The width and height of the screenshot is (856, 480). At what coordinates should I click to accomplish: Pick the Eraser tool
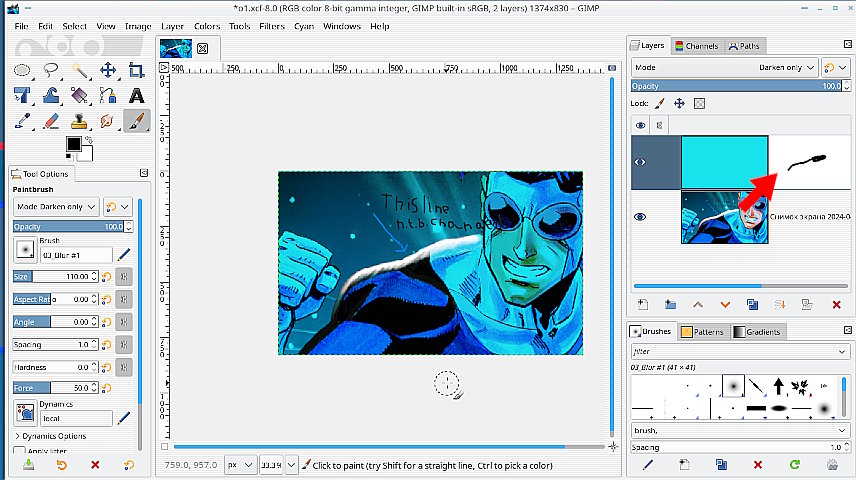(51, 121)
